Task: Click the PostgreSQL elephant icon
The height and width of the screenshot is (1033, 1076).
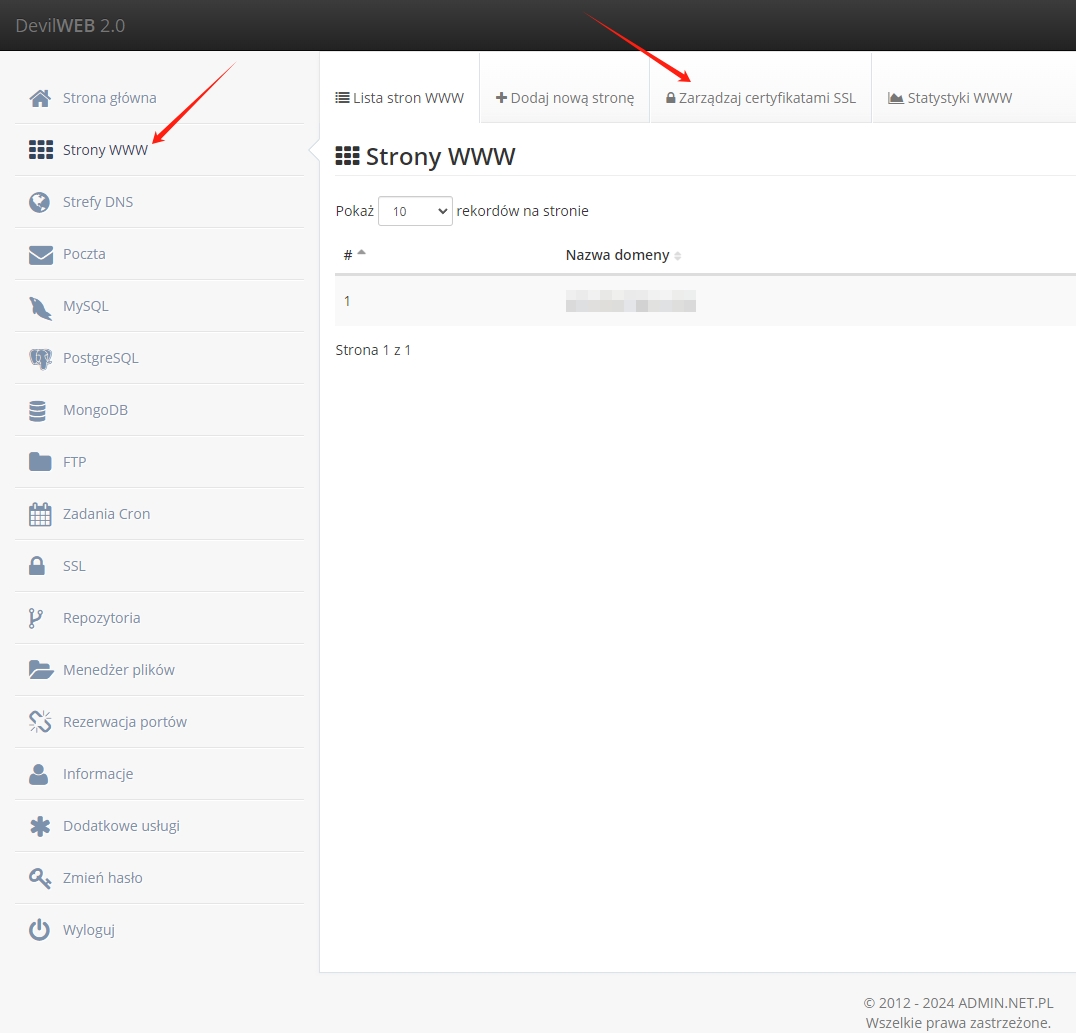Action: [40, 358]
